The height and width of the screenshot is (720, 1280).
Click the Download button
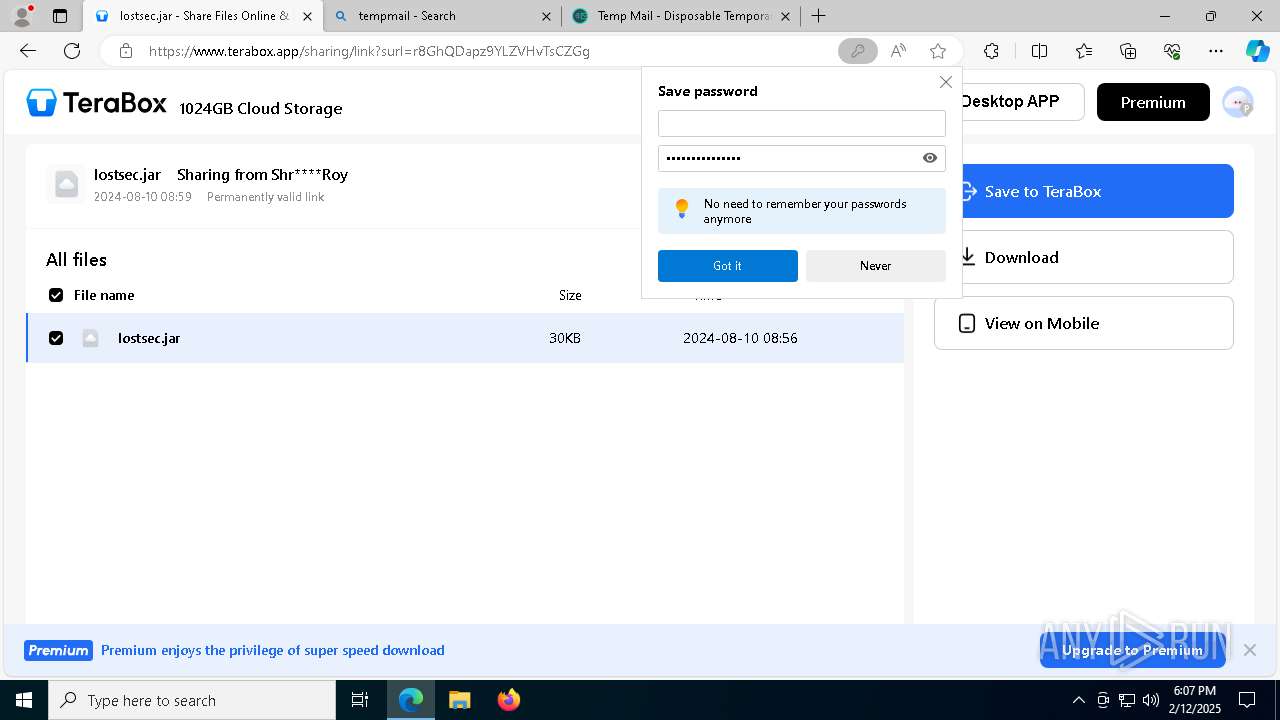point(1083,257)
